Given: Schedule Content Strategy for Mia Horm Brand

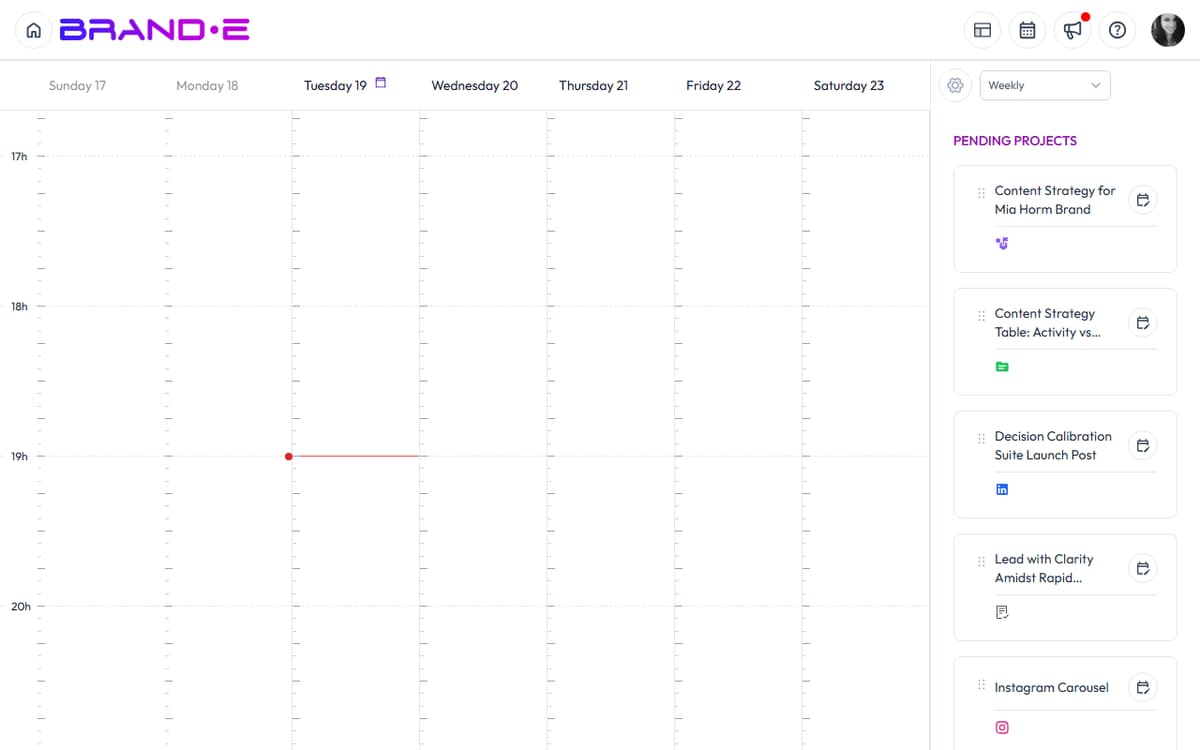Looking at the screenshot, I should pyautogui.click(x=1142, y=200).
